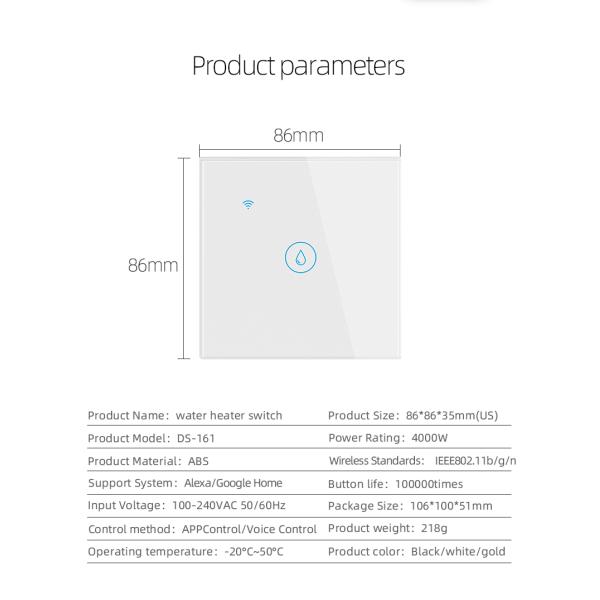This screenshot has height=600, width=600.
Task: Click the Control method APPControl/Voice Control text
Action: [x=202, y=529]
